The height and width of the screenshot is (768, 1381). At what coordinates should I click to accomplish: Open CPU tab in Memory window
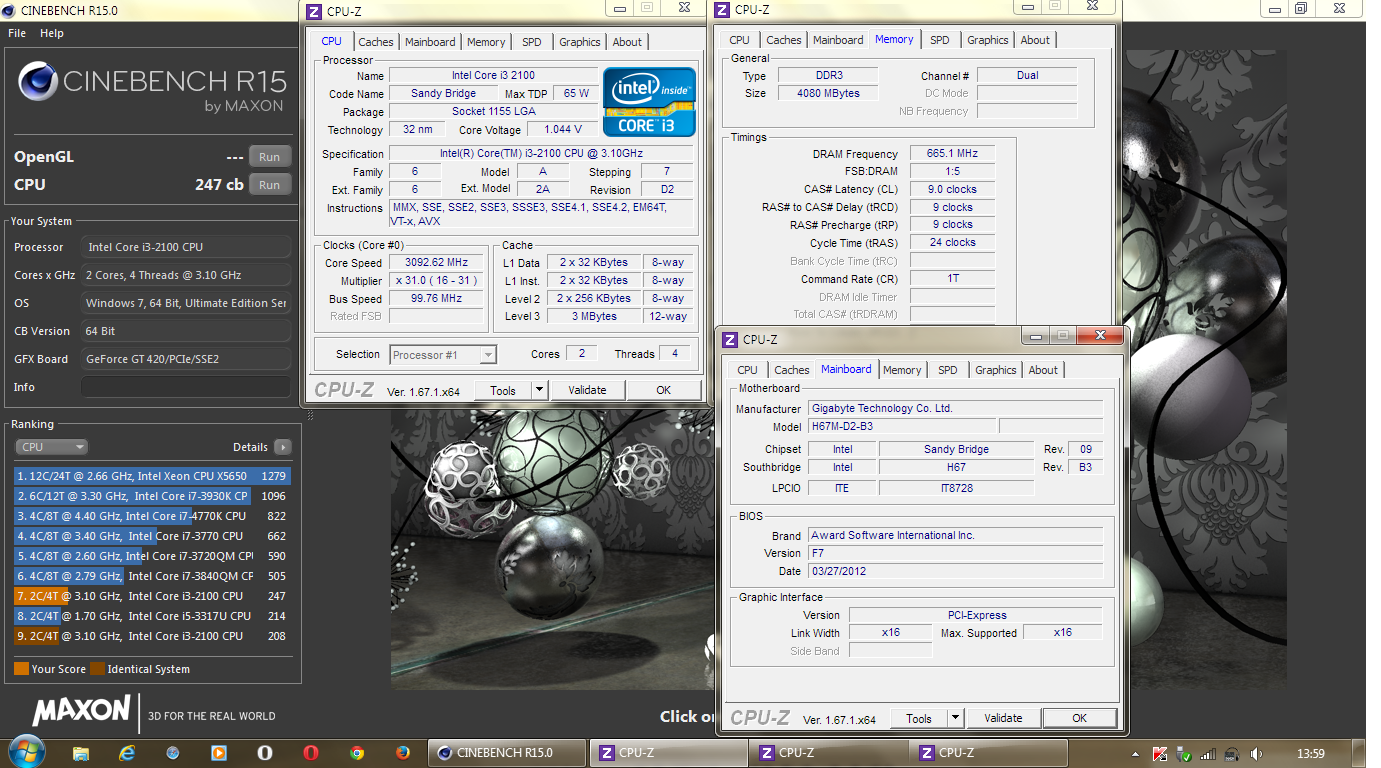[x=740, y=40]
